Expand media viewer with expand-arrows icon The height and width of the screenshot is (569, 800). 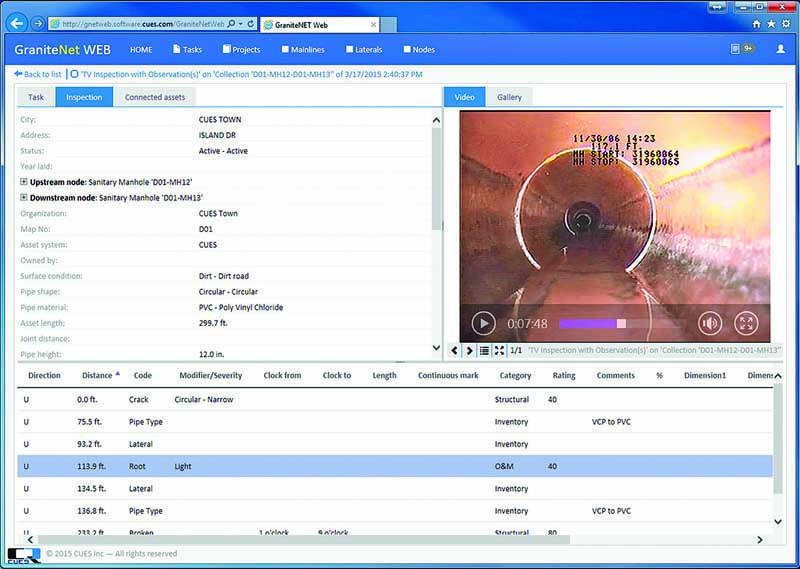pyautogui.click(x=499, y=351)
